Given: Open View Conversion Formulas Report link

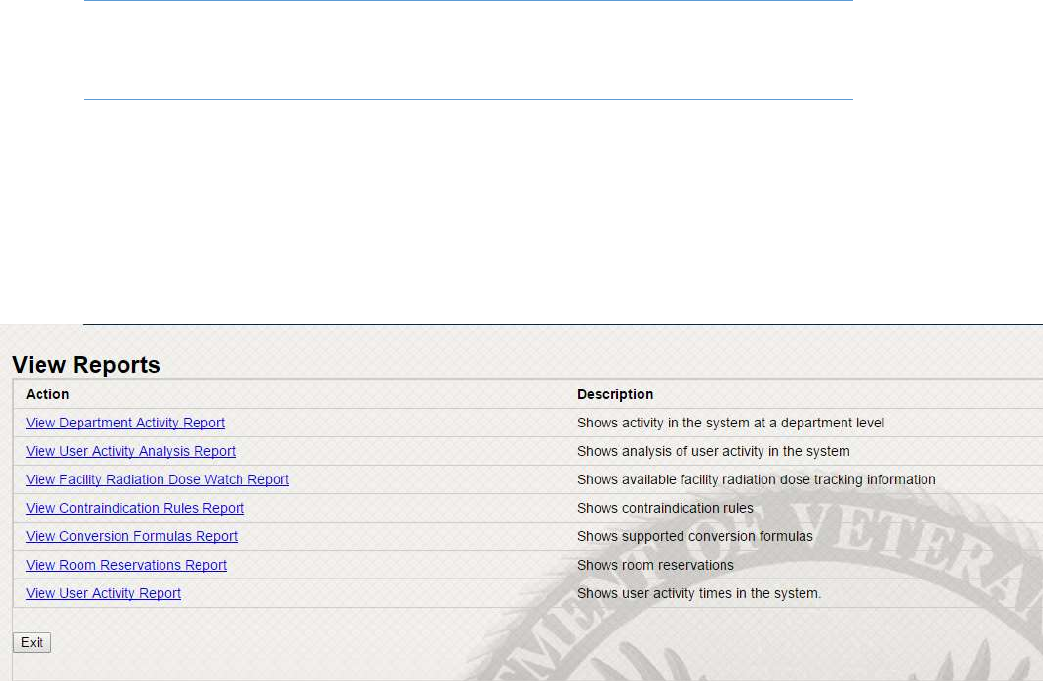Looking at the screenshot, I should pyautogui.click(x=132, y=537).
